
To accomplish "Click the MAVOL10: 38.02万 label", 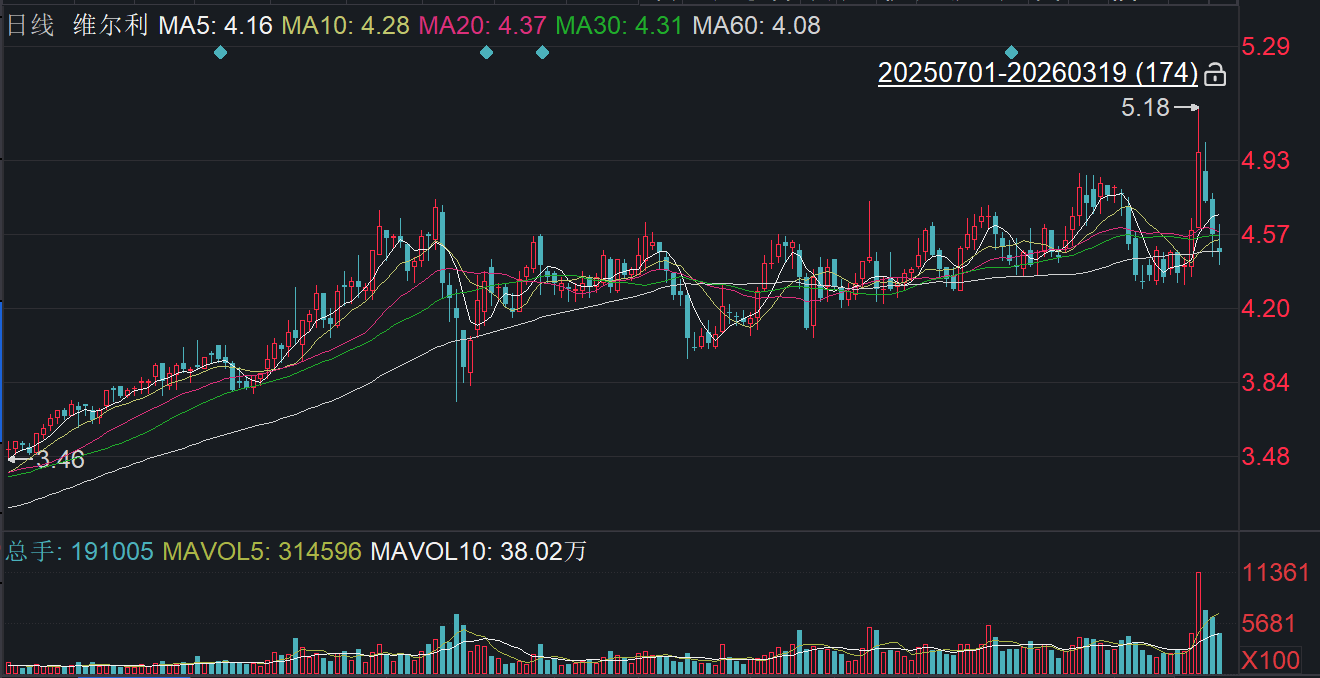I will tap(478, 551).
